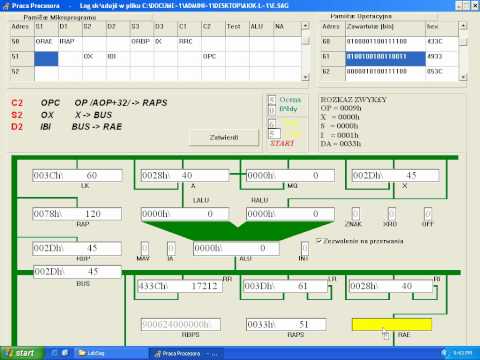Click the A register field showing 0028h
The height and width of the screenshot is (360, 480).
point(185,175)
